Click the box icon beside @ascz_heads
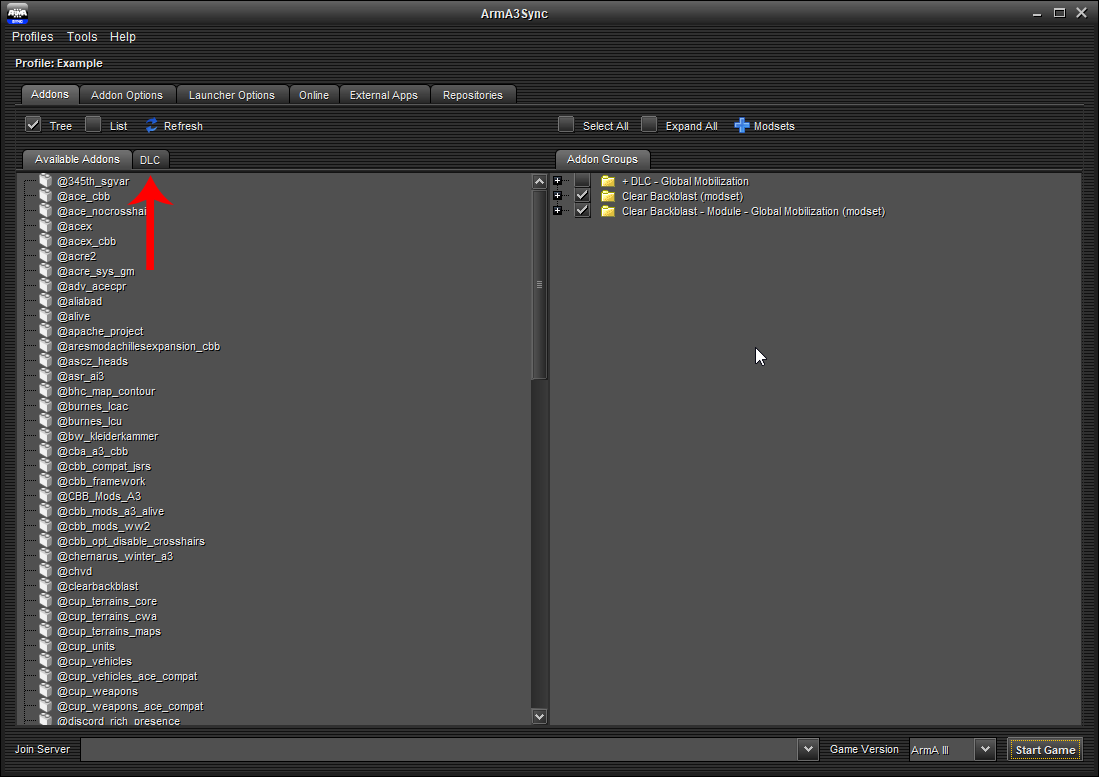This screenshot has height=777, width=1099. point(46,361)
